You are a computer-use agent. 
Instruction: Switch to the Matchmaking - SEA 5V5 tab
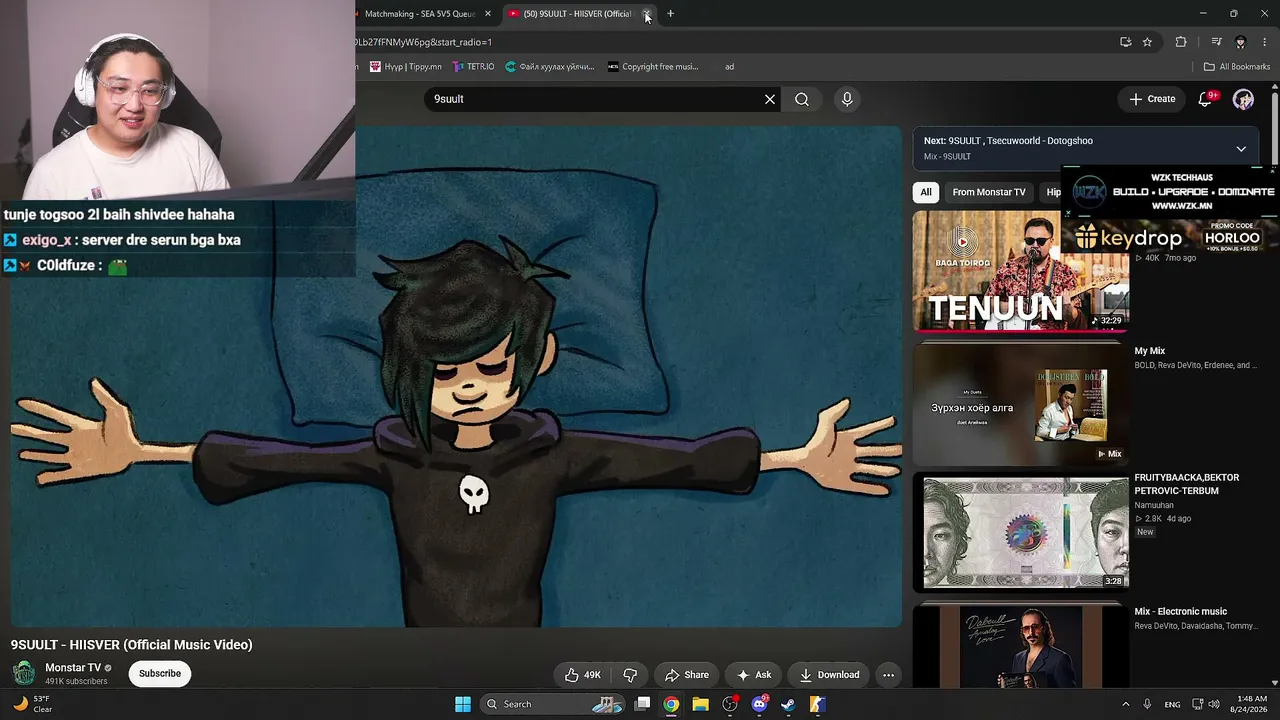point(421,14)
